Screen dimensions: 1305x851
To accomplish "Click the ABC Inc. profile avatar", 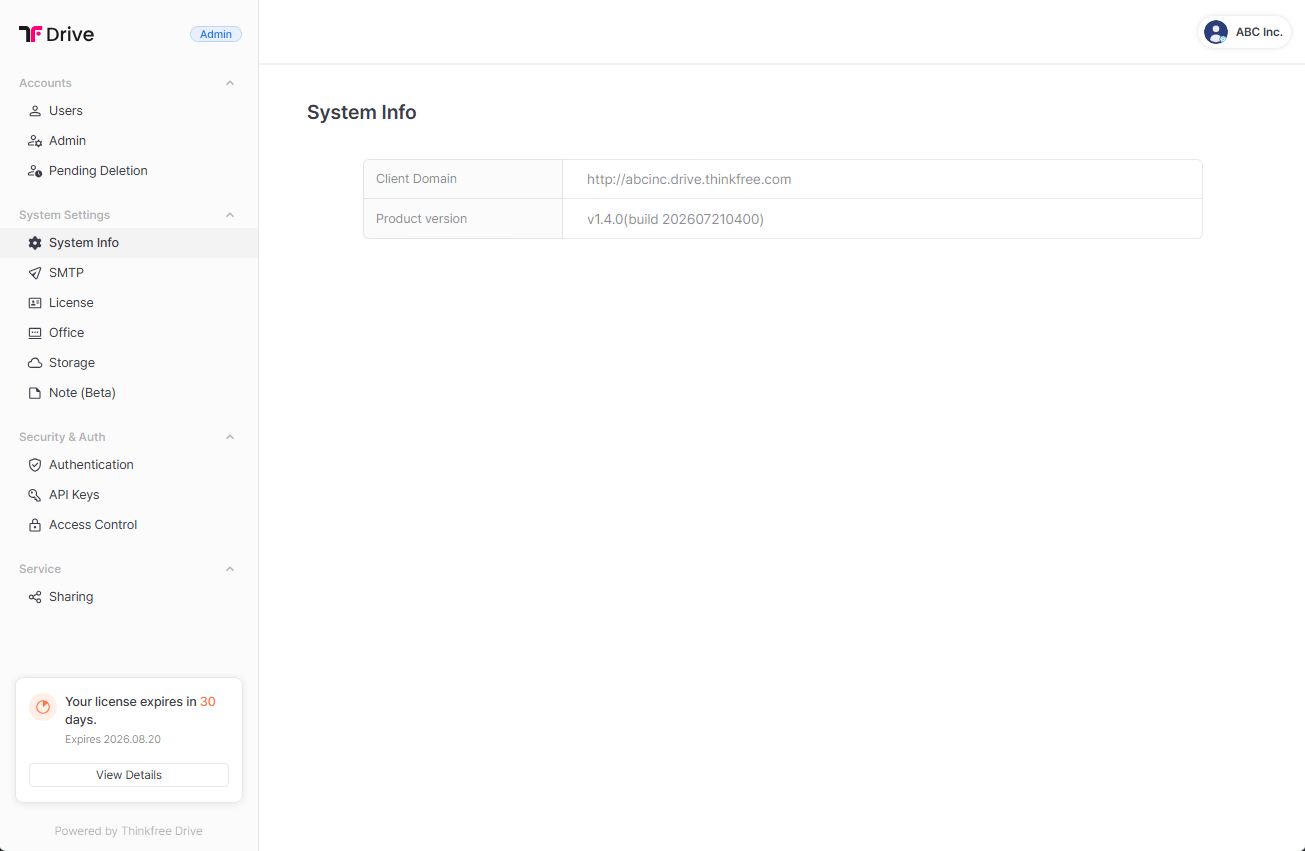I will pos(1216,32).
